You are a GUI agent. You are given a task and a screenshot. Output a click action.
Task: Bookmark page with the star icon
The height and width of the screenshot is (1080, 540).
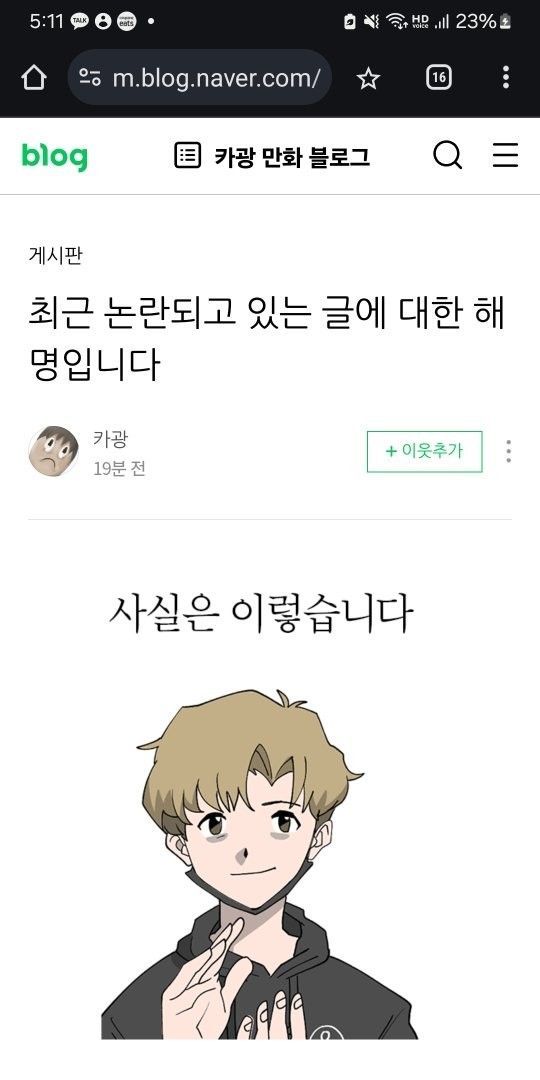click(x=368, y=79)
